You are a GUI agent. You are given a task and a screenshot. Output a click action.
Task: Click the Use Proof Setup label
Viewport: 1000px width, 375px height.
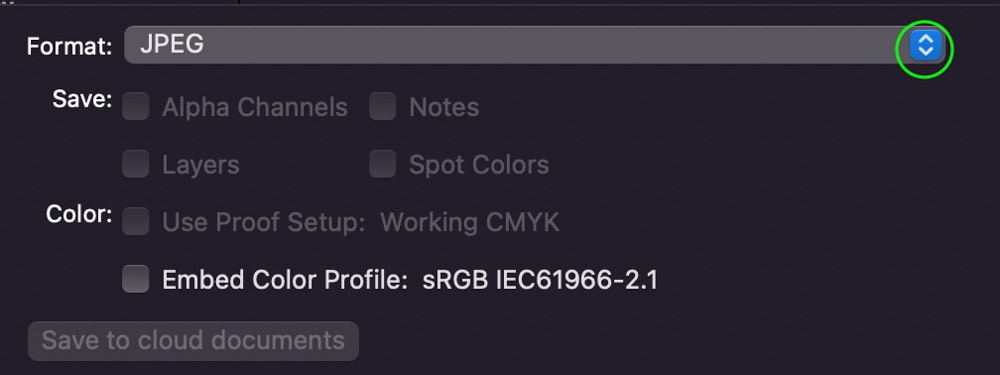coord(263,223)
